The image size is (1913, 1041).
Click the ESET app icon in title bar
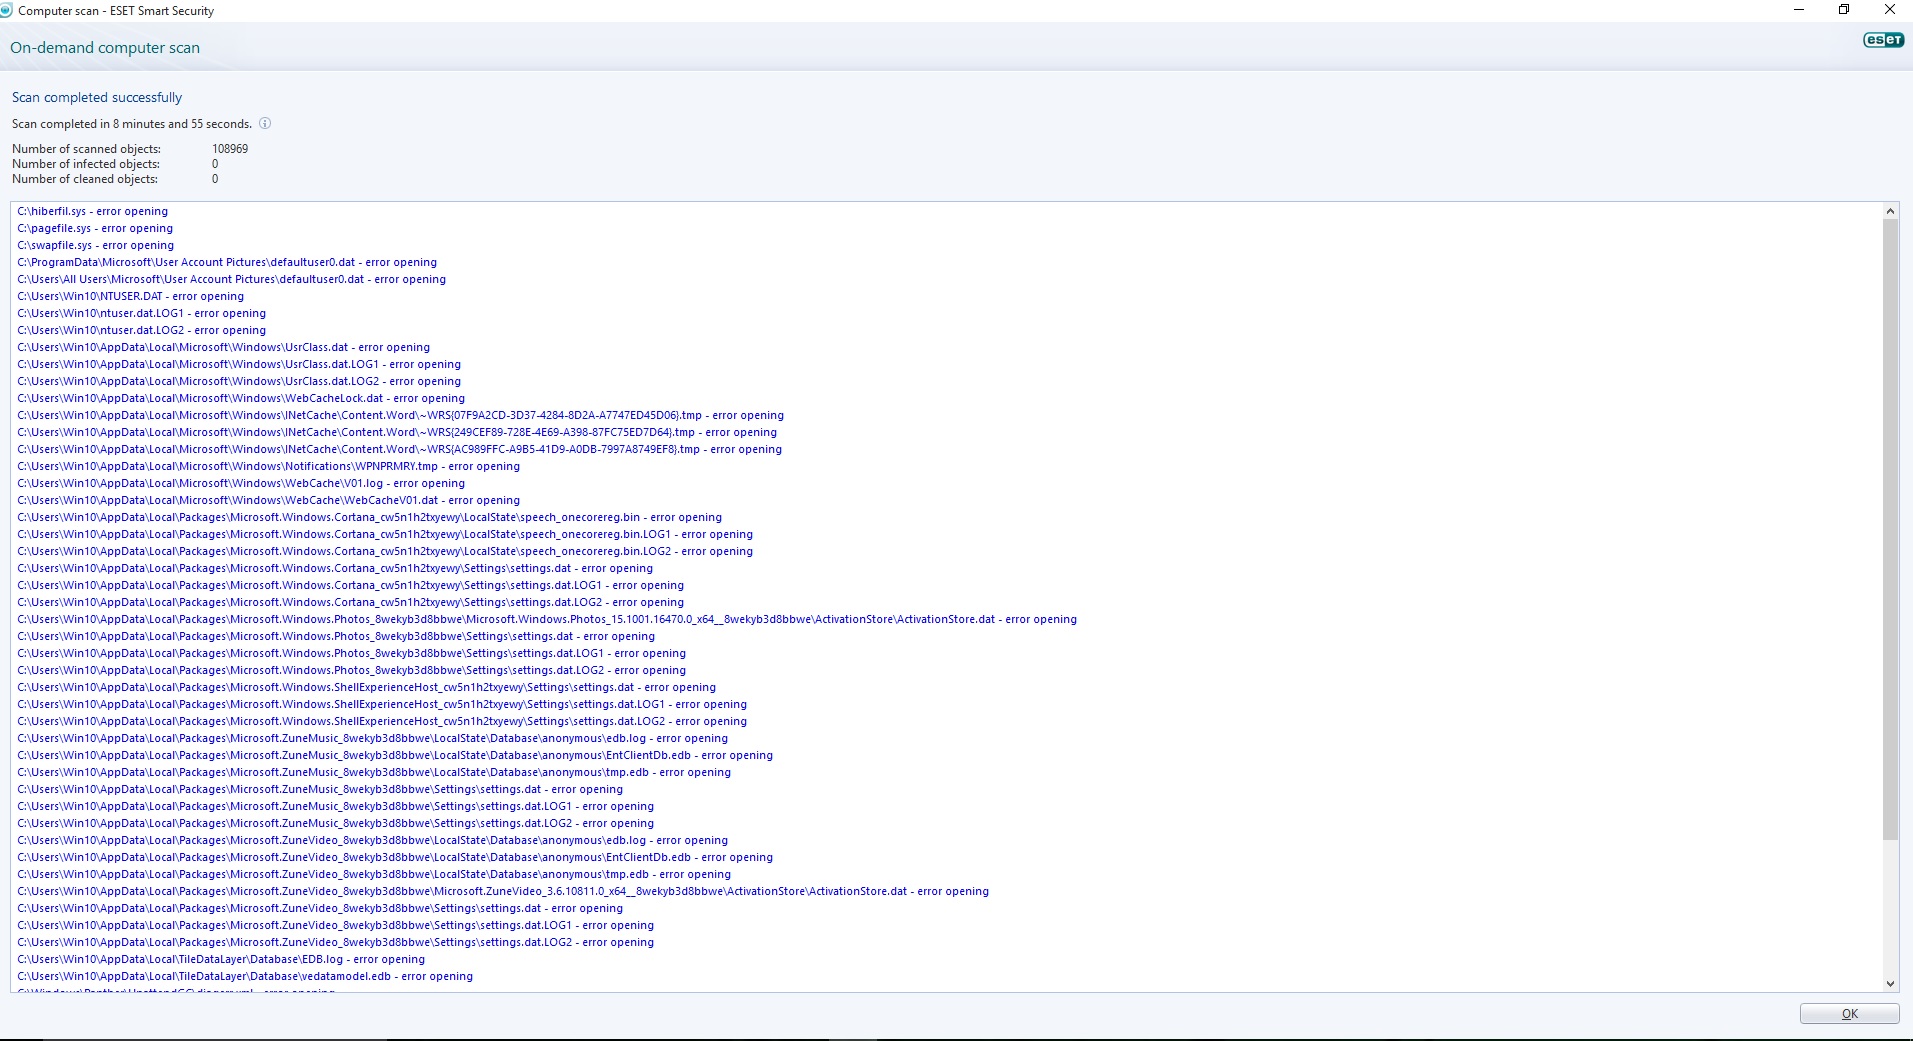pyautogui.click(x=7, y=10)
